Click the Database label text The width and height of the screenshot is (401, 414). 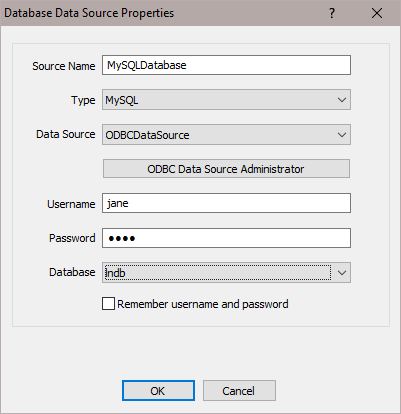pyautogui.click(x=72, y=272)
